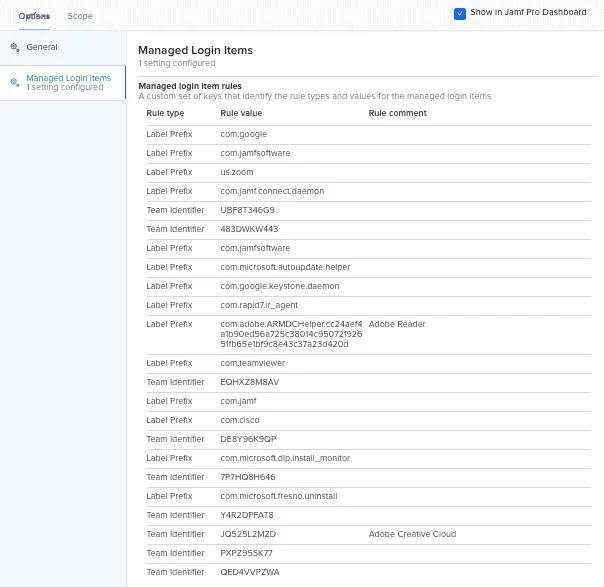Click the Rule value column header
The height and width of the screenshot is (587, 604).
(241, 113)
